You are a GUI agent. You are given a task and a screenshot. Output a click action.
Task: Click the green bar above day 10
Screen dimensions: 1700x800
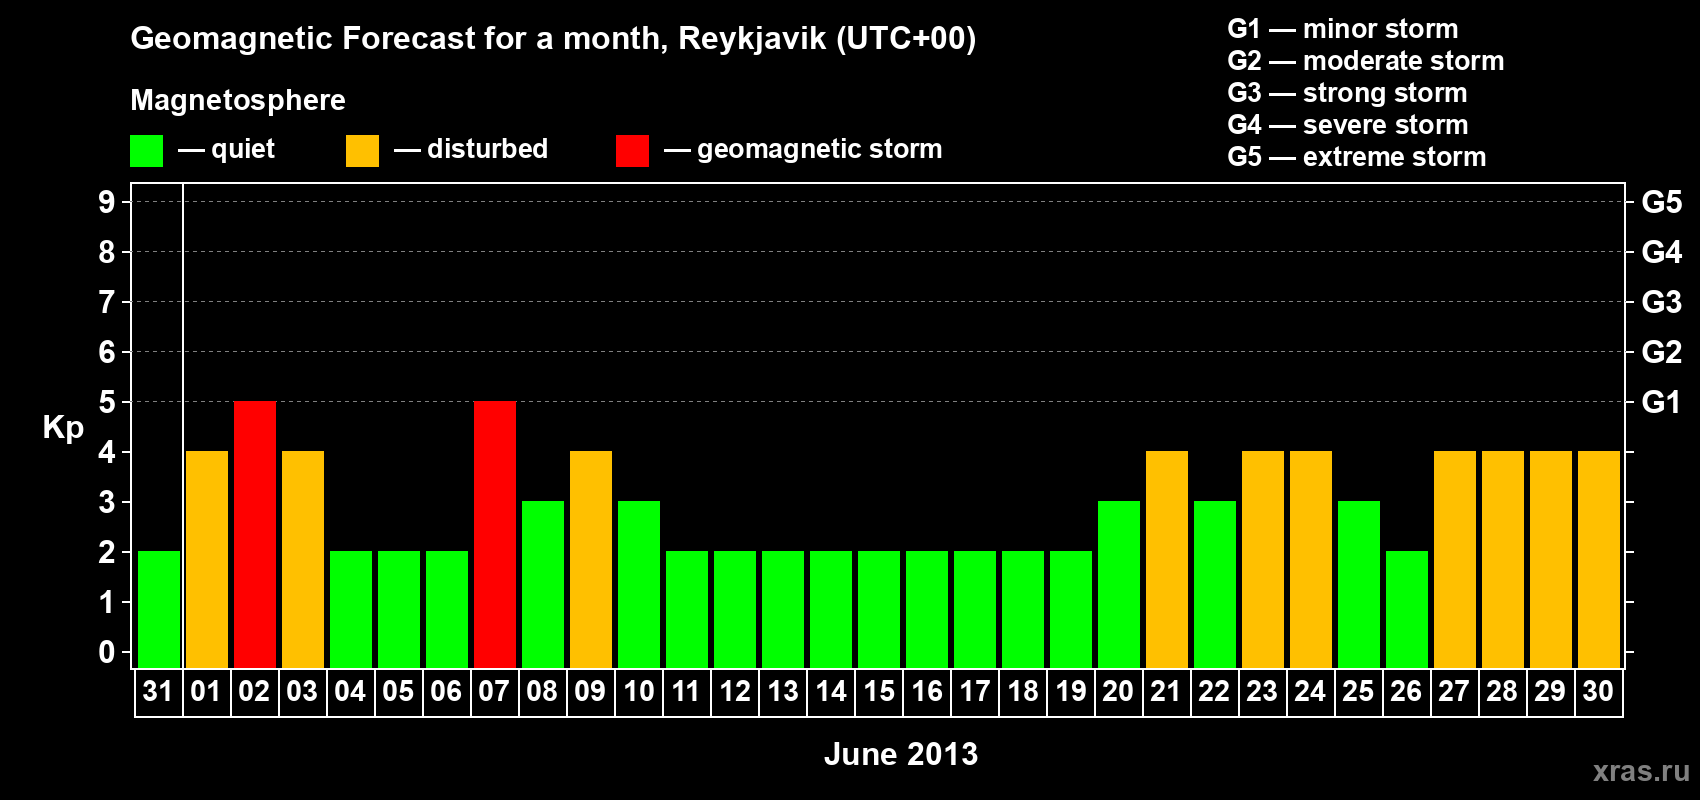pyautogui.click(x=639, y=585)
